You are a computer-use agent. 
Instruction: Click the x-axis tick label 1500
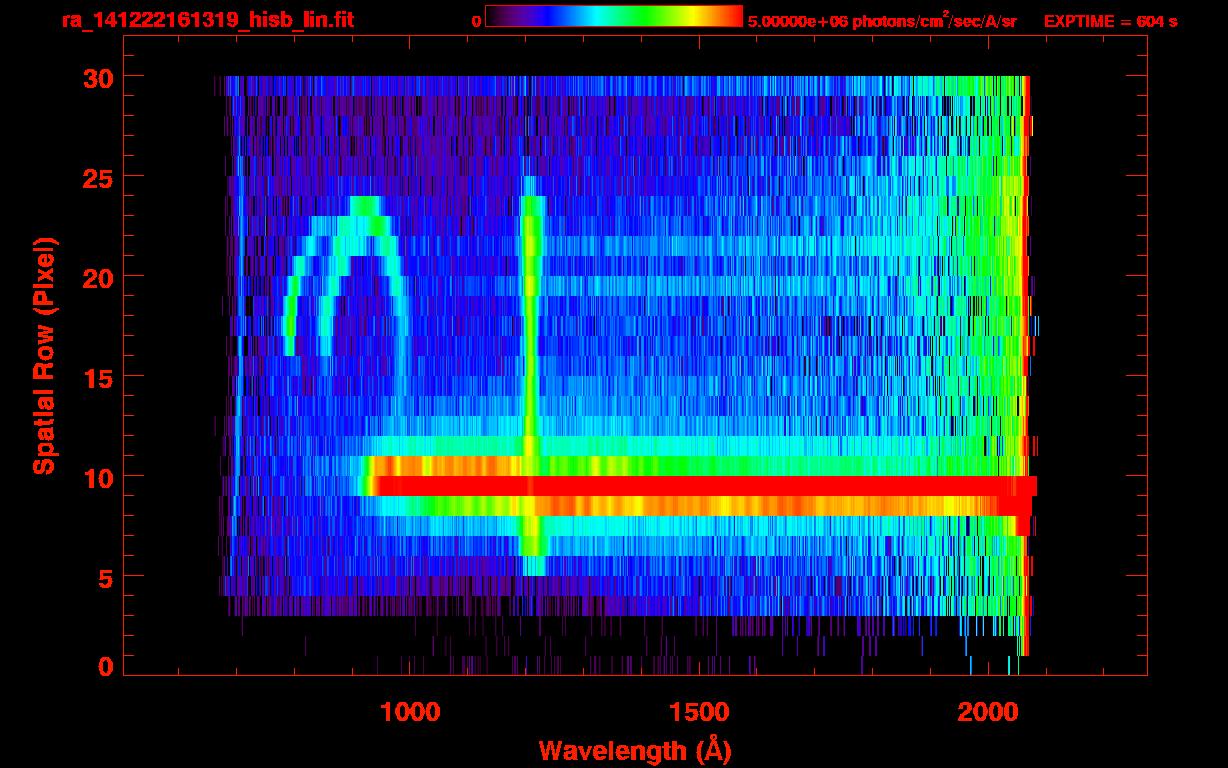tap(699, 712)
